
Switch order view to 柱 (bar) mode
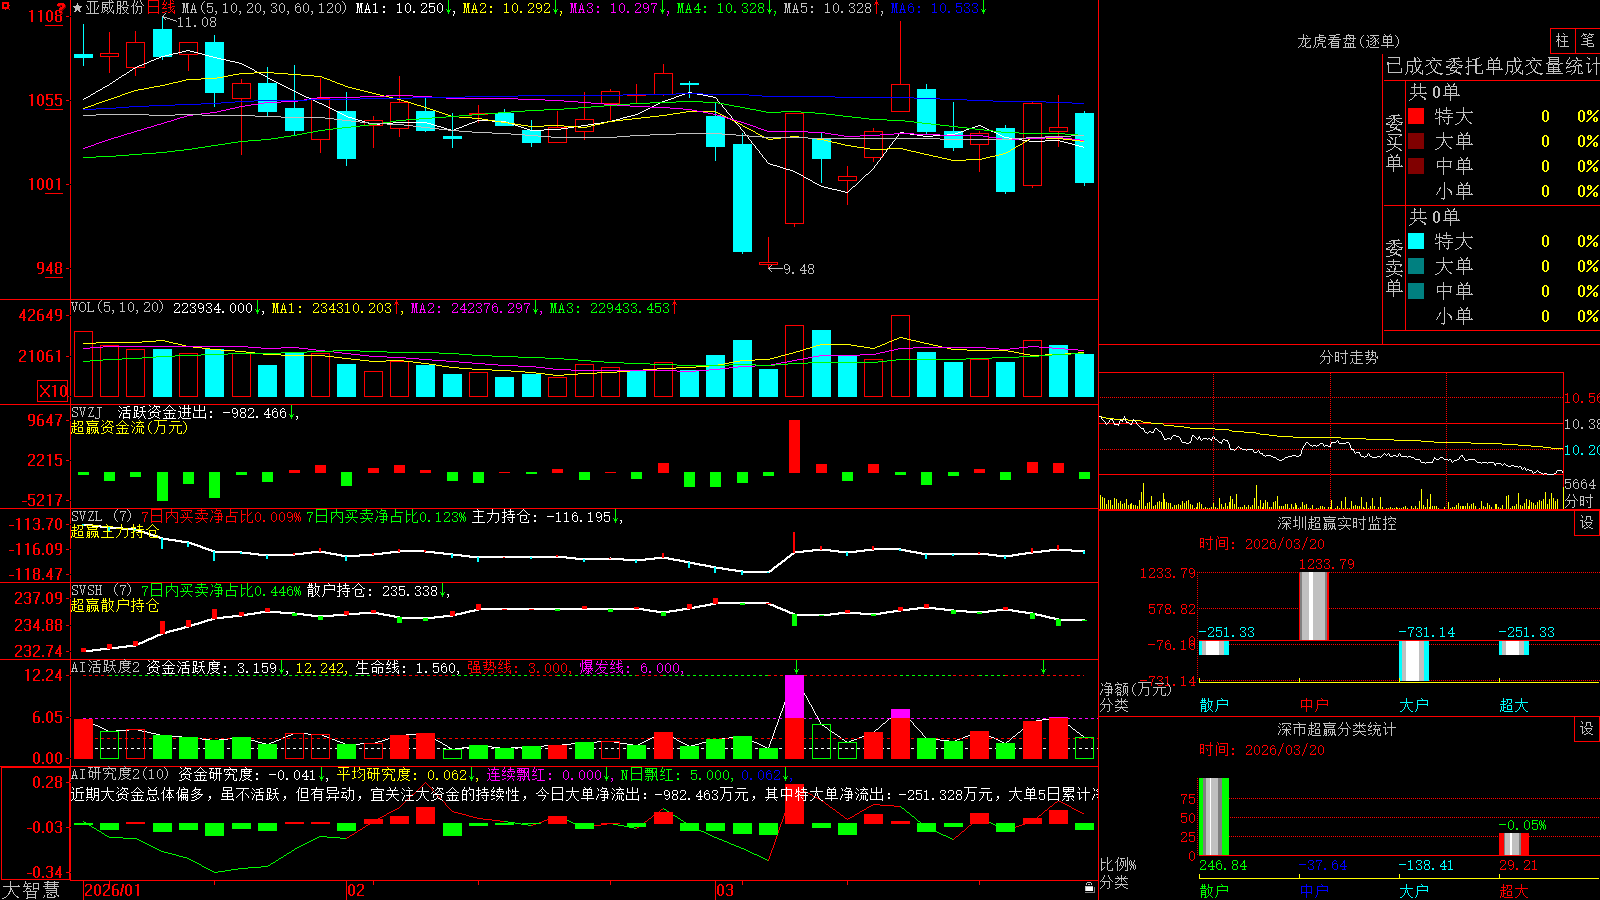click(1562, 40)
